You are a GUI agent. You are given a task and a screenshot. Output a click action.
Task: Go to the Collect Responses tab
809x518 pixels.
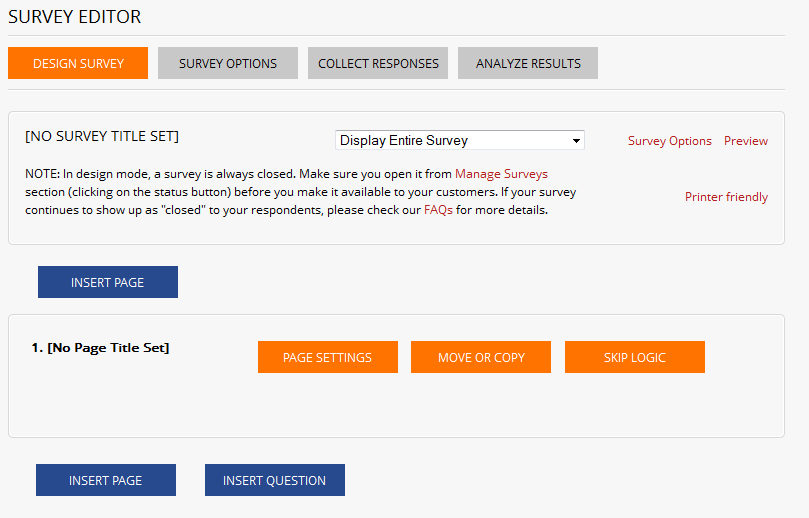[378, 63]
